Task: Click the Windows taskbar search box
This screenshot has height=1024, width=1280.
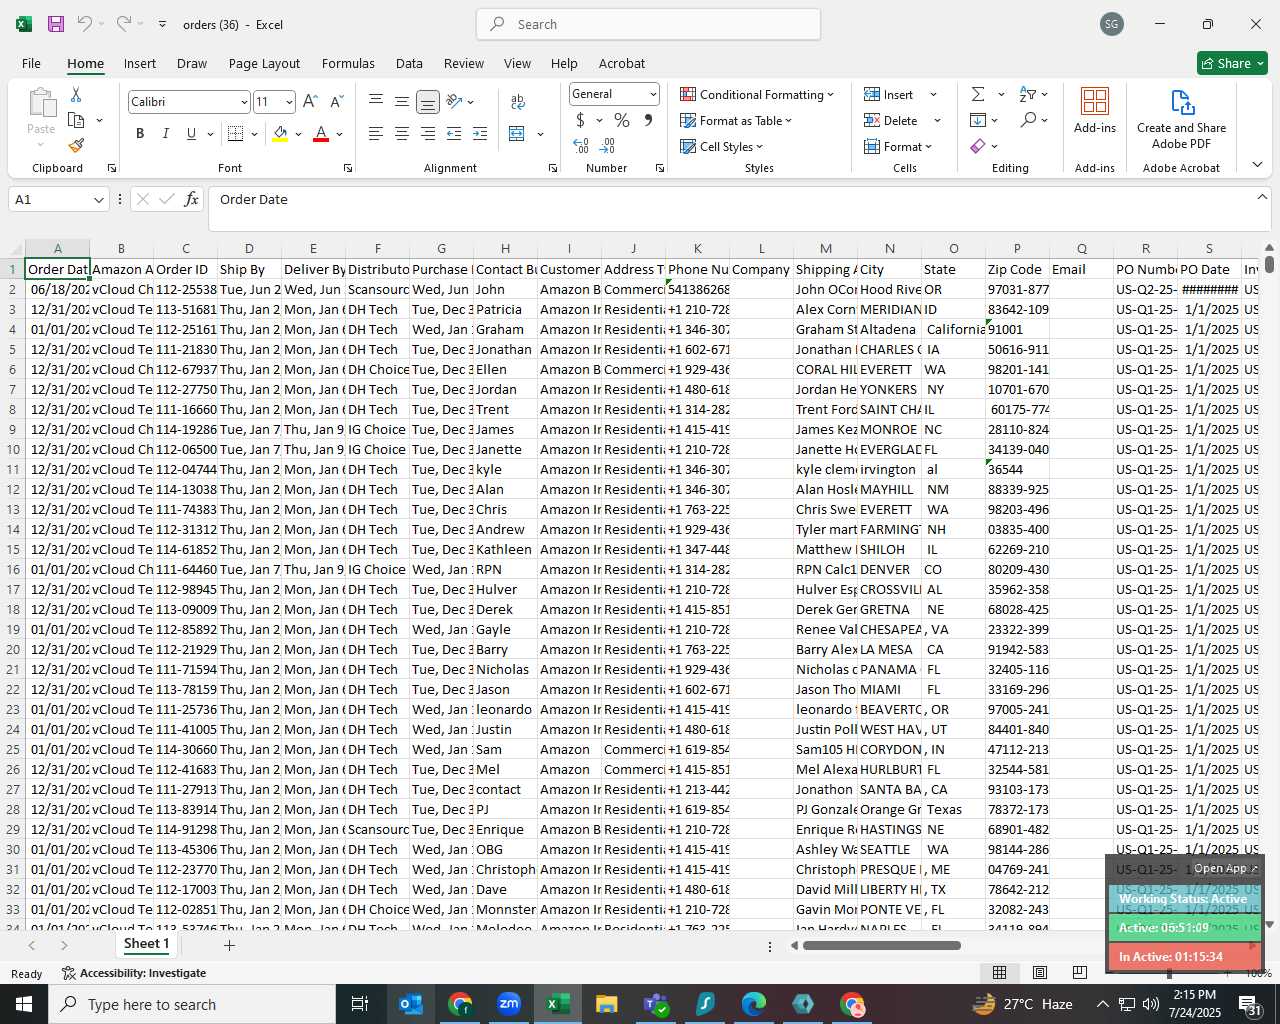Action: [x=193, y=1004]
